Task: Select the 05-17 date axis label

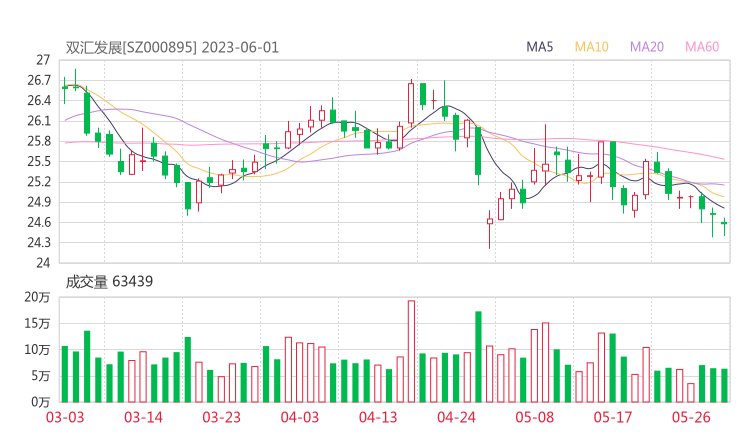Action: tap(613, 417)
